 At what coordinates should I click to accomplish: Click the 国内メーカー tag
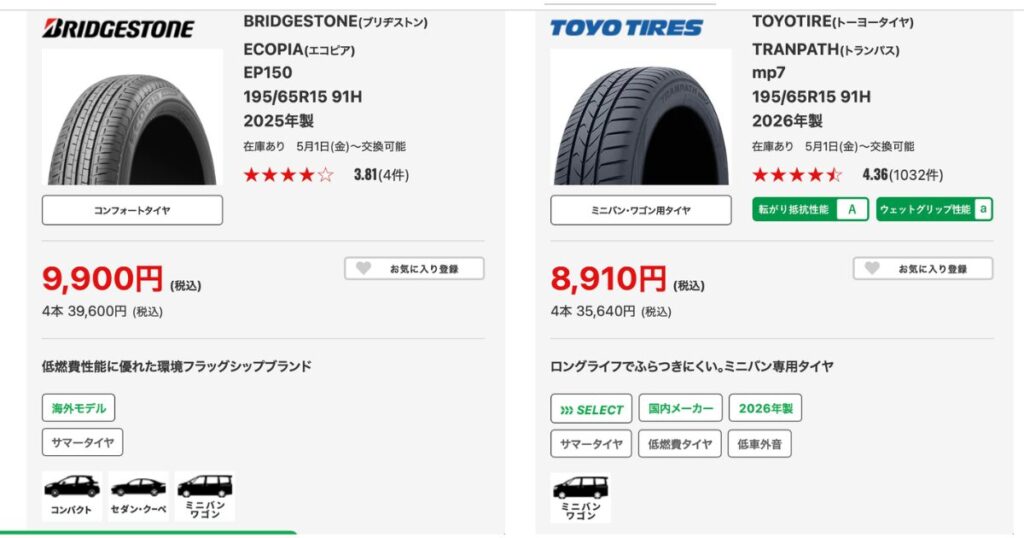tap(680, 408)
